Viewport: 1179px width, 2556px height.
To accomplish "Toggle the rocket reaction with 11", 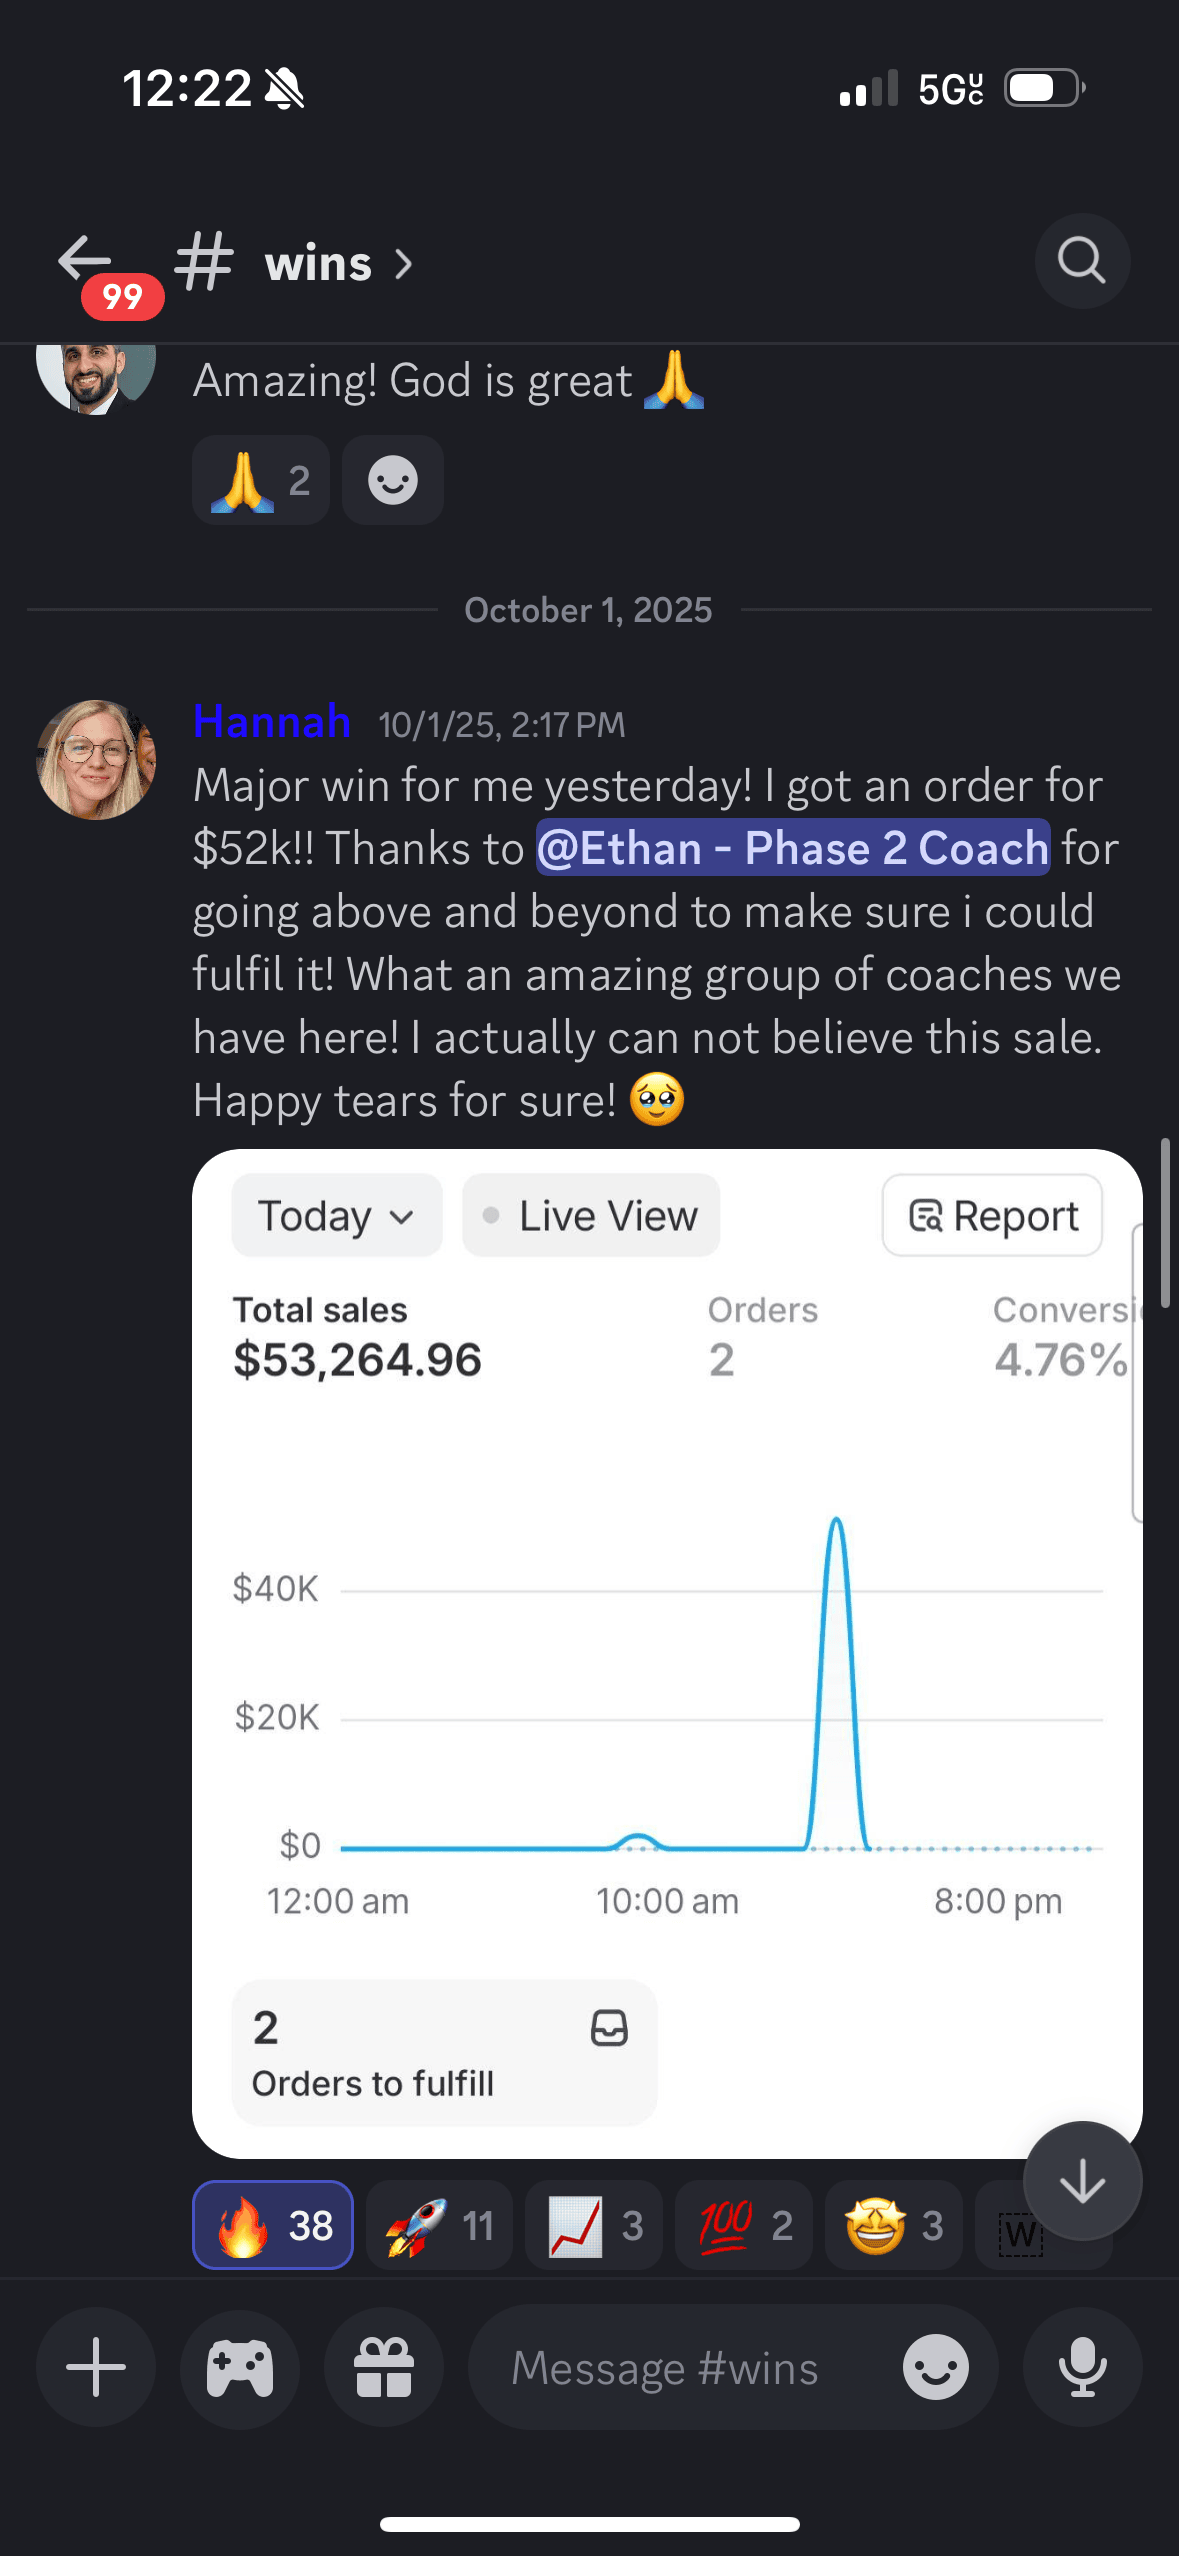I will pyautogui.click(x=439, y=2225).
